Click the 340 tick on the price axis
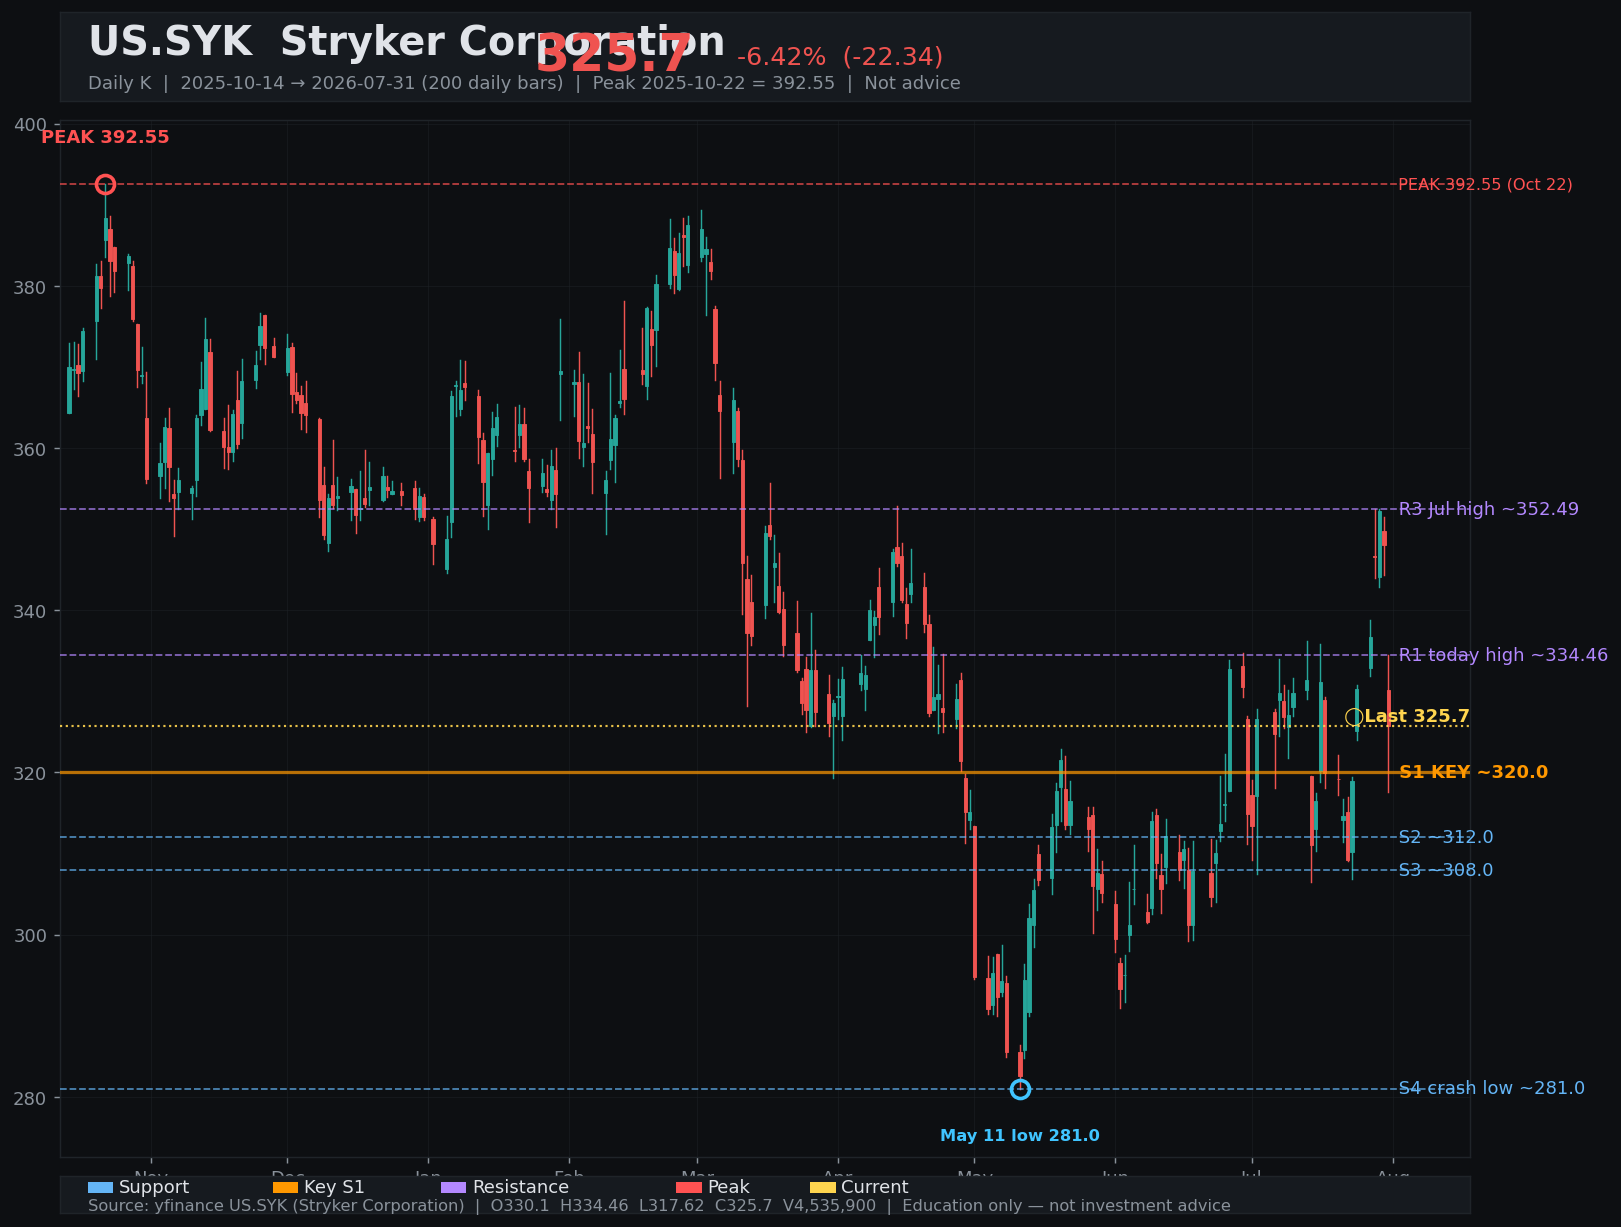1621x1227 pixels. pos(31,611)
